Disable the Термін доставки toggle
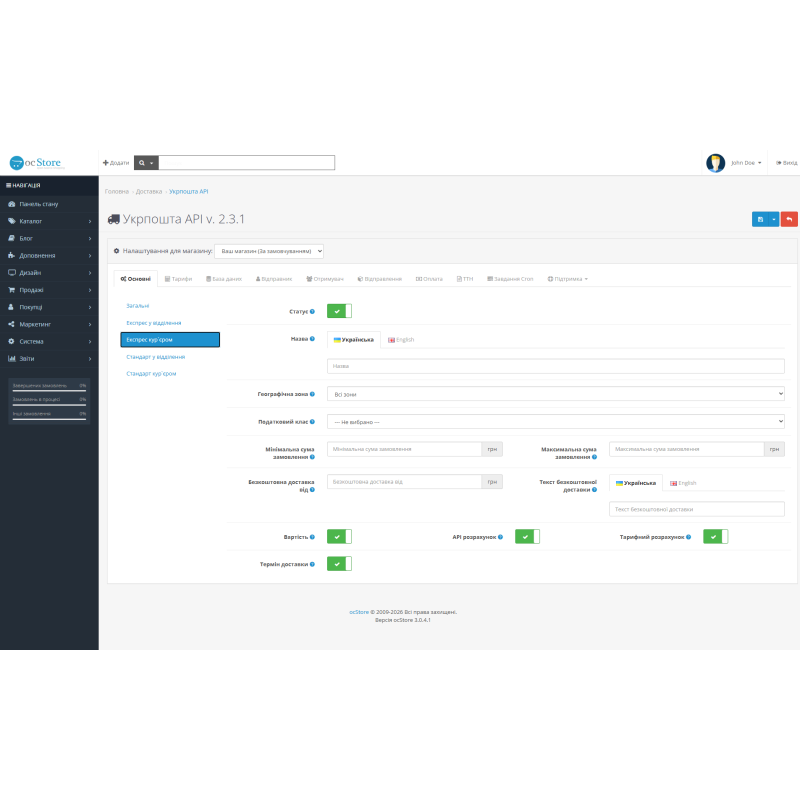 click(x=339, y=564)
